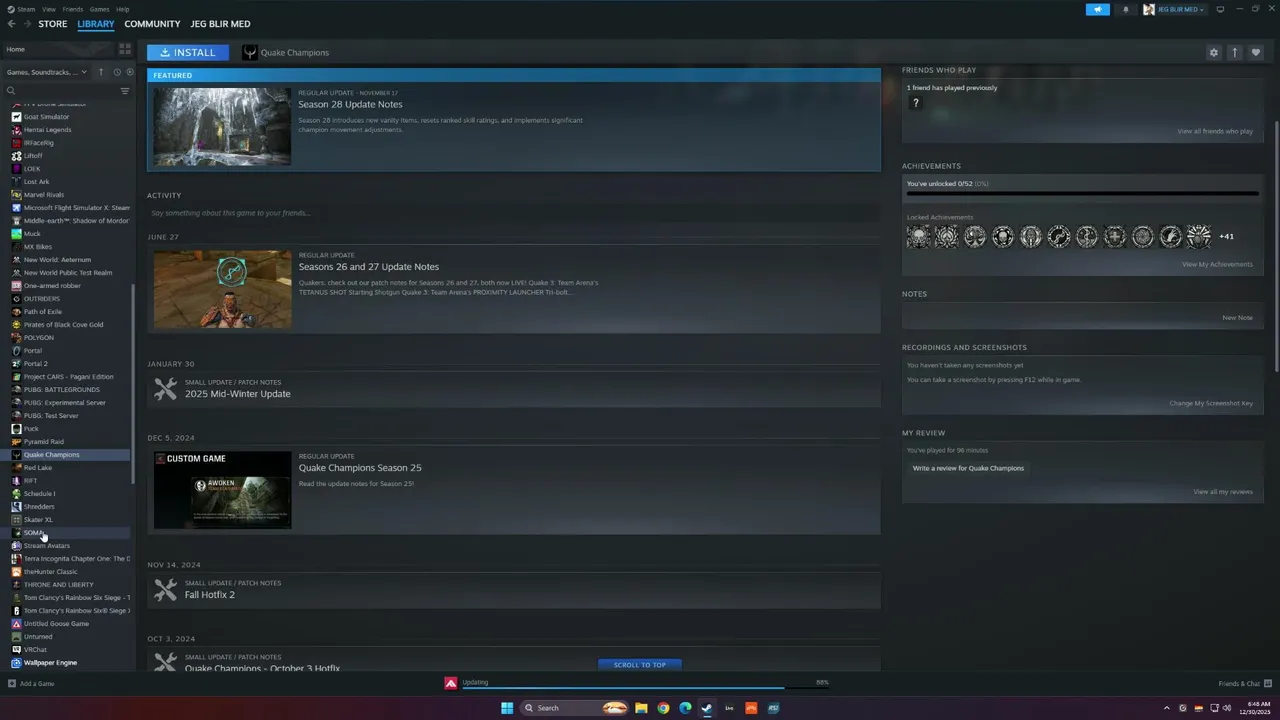Click Write a review for Quake Champions
Viewport: 1280px width, 720px height.
click(968, 468)
